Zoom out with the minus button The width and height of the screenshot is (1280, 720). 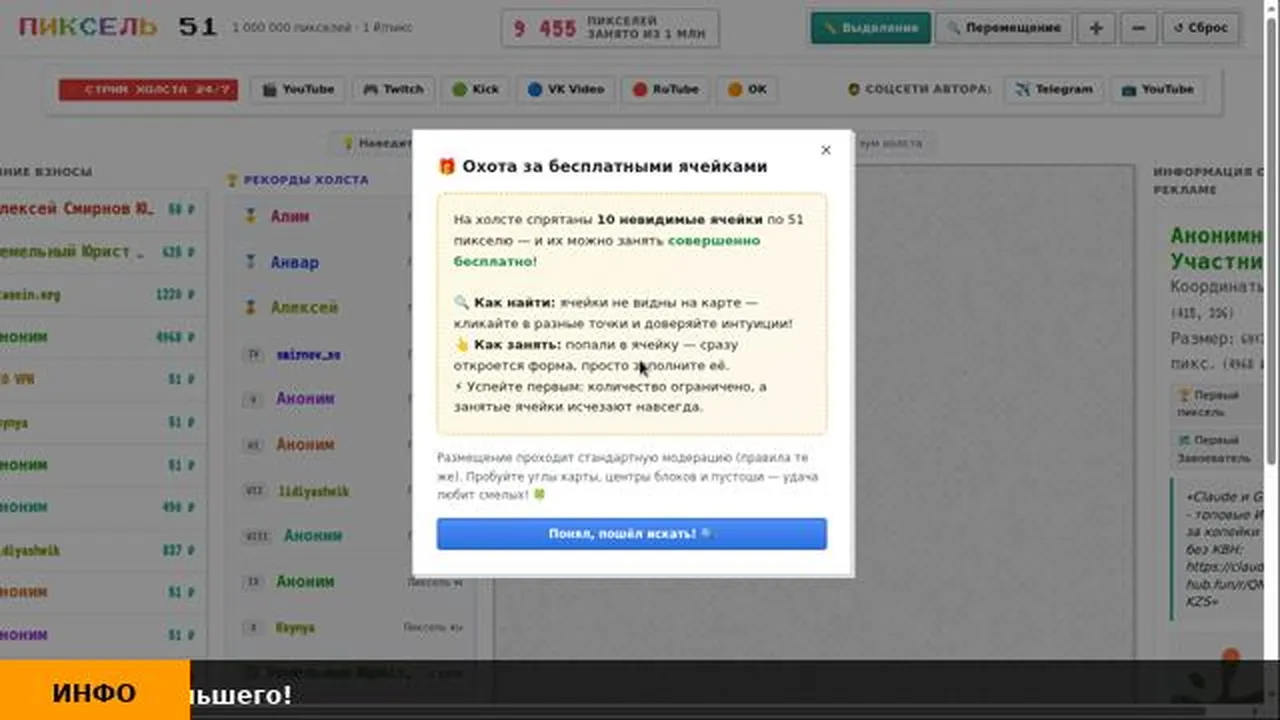click(1138, 28)
